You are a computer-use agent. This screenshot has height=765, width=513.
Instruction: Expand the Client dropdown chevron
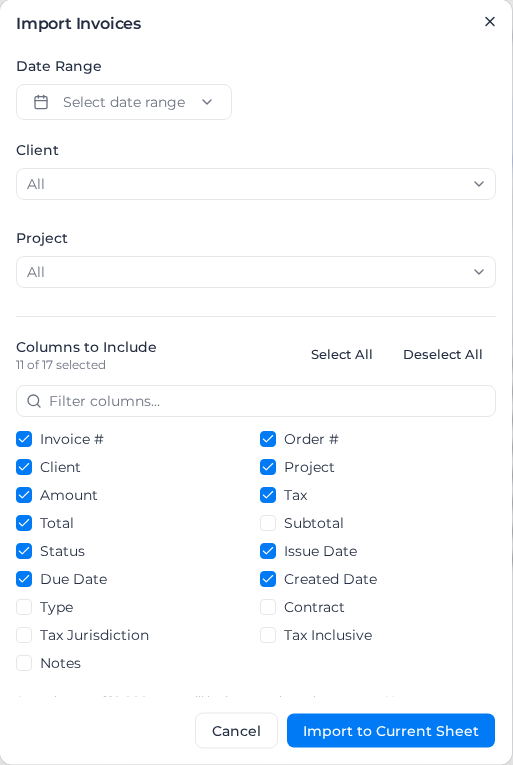[x=479, y=184]
